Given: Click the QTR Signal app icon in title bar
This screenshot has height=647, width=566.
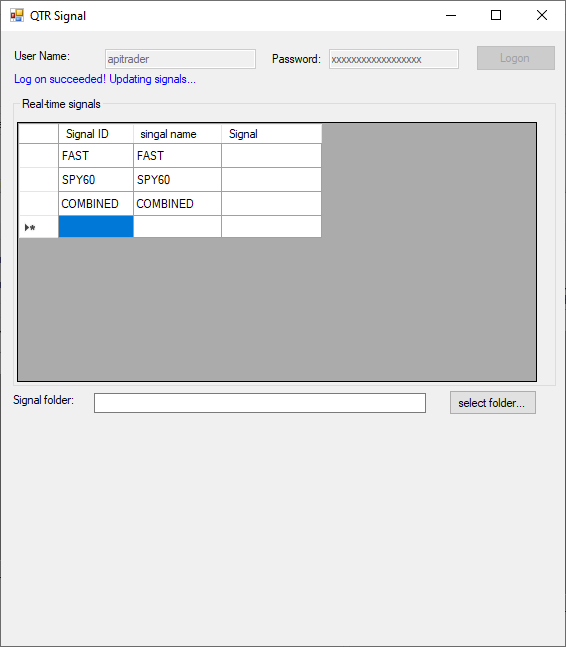Looking at the screenshot, I should [x=17, y=16].
